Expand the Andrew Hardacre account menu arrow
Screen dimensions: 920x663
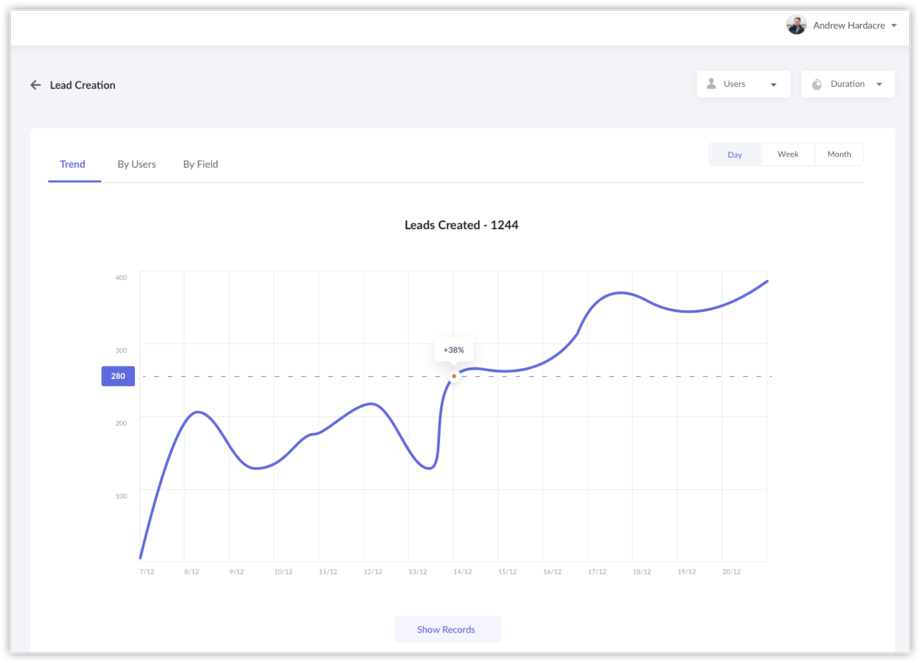[x=894, y=26]
